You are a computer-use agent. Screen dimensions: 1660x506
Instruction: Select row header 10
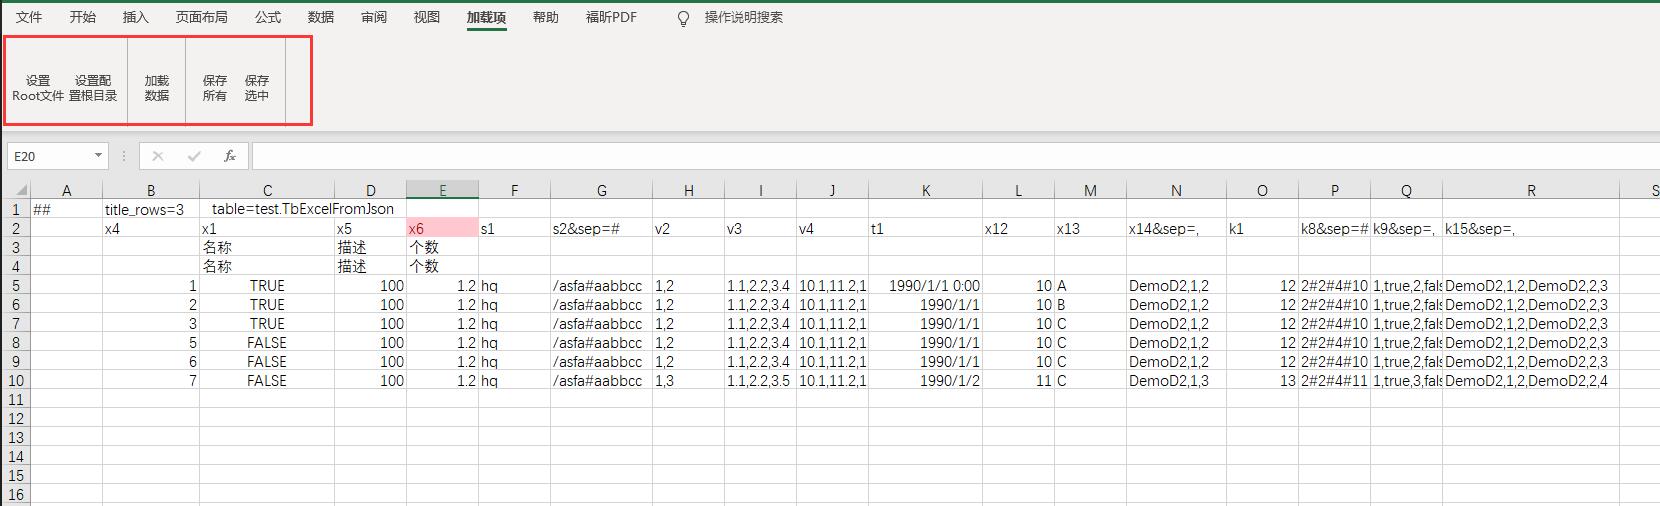click(x=15, y=381)
